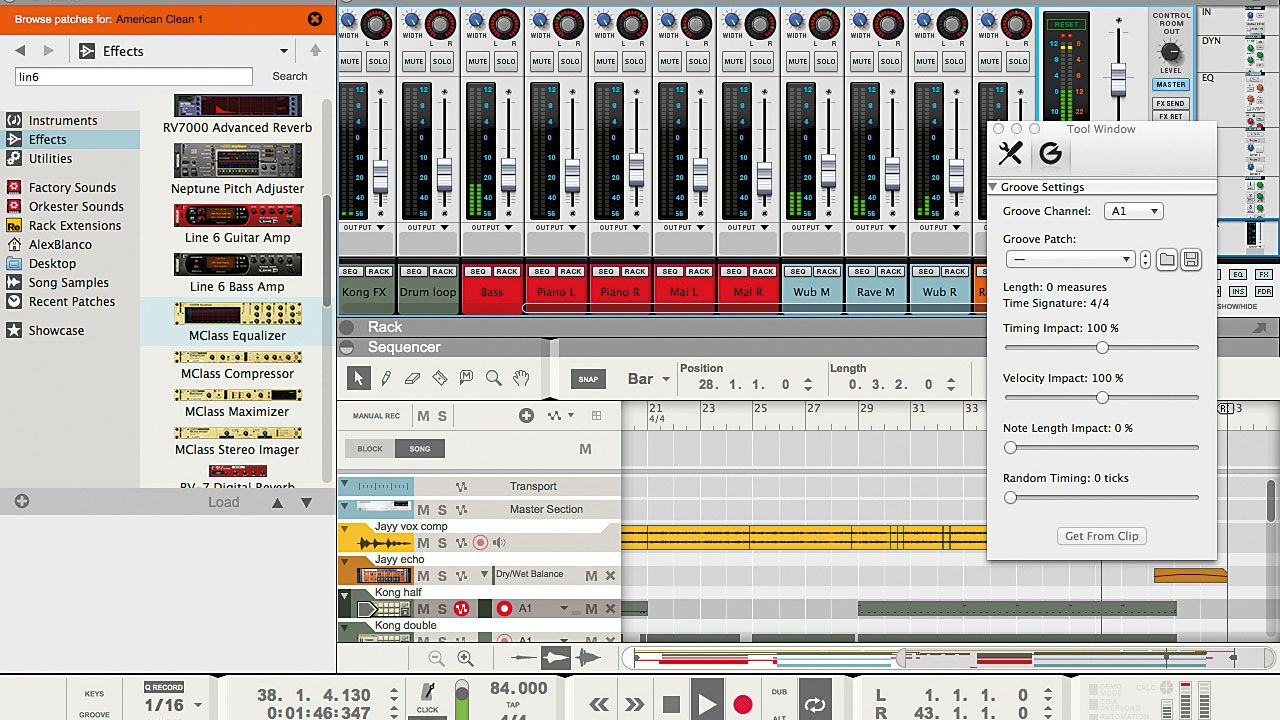Open Showcase in browser sidebar
The width and height of the screenshot is (1280, 720).
point(57,330)
